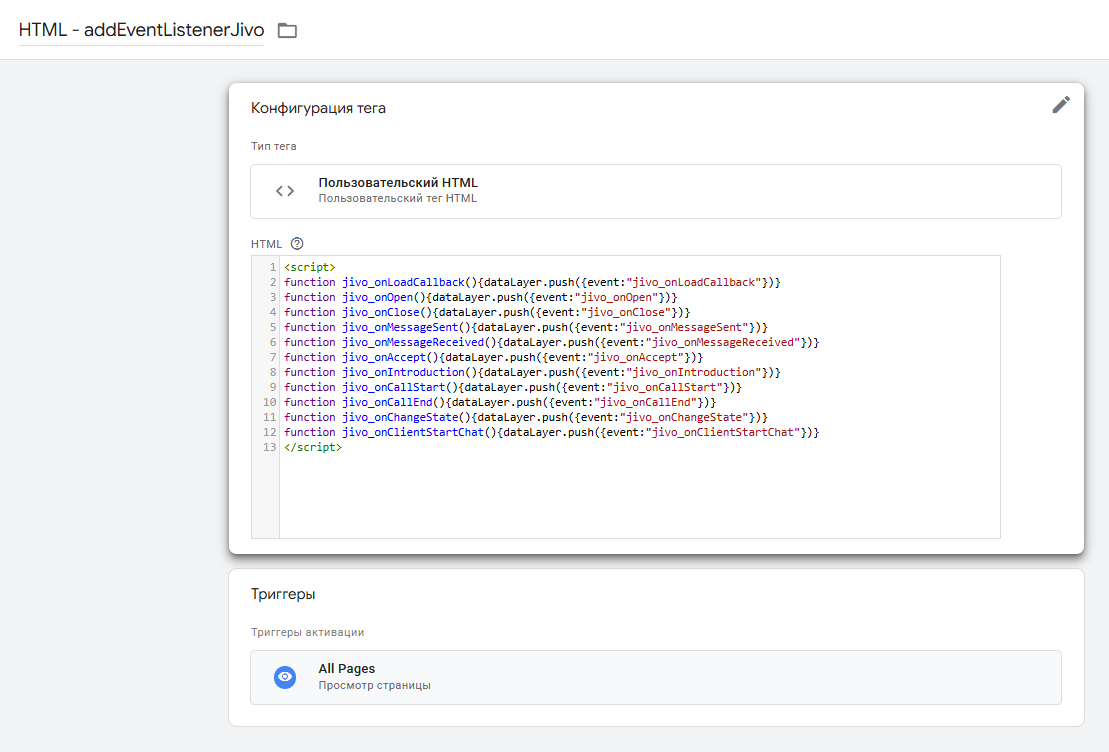Click the jivo_onMessageReceived function line

click(552, 342)
